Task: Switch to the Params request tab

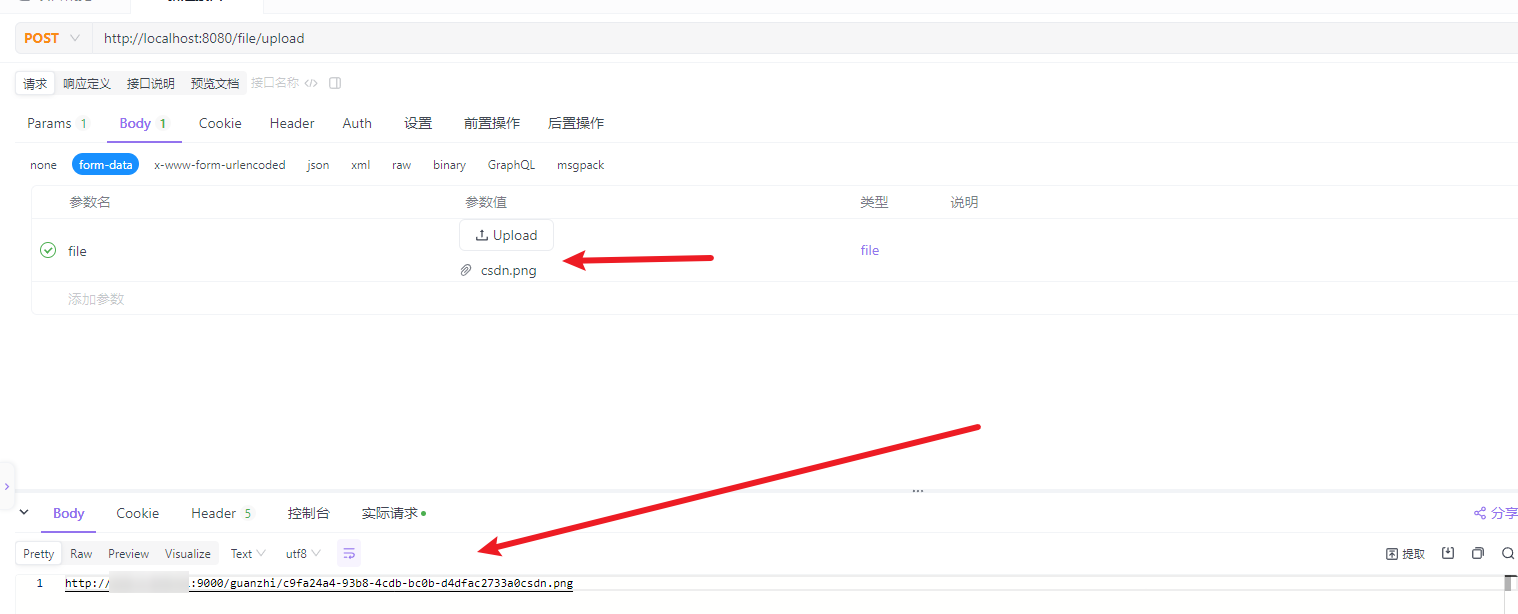Action: click(57, 123)
